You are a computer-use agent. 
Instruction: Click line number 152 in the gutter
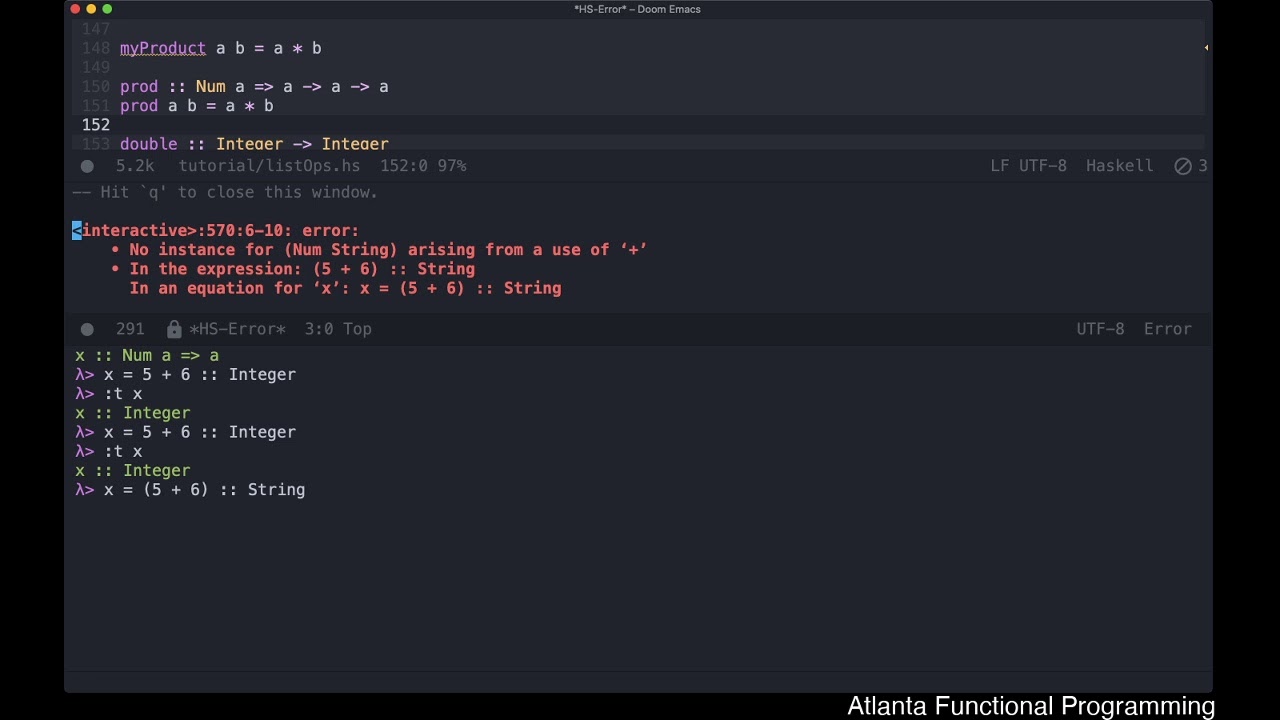click(96, 125)
